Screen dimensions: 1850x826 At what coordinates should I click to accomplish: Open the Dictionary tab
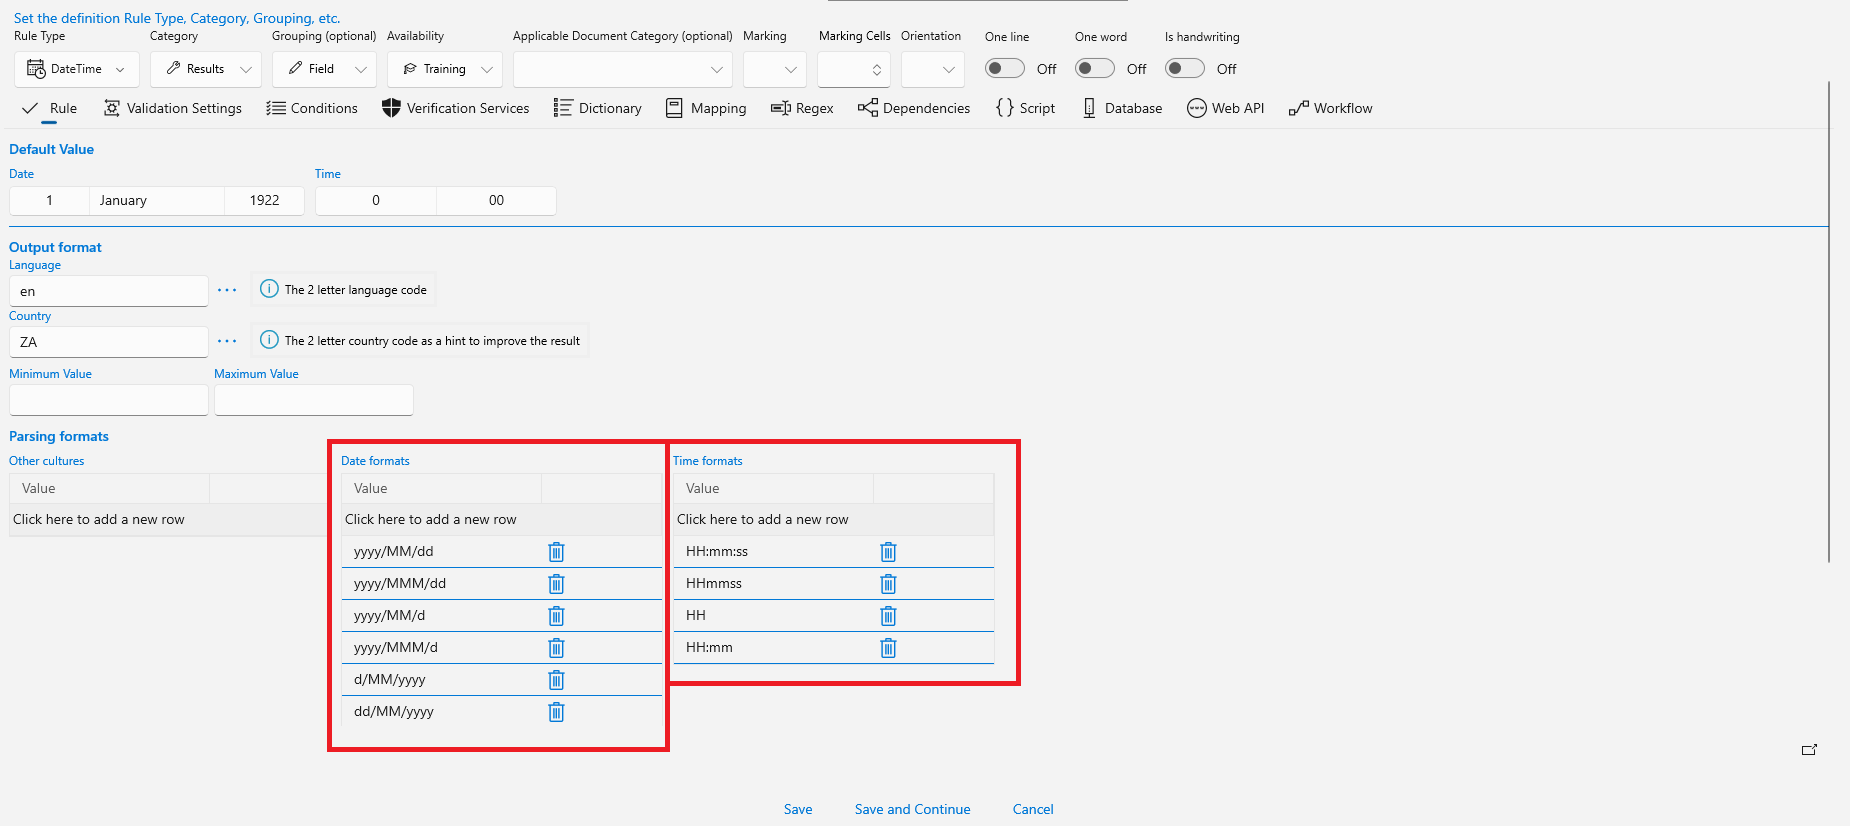(598, 108)
